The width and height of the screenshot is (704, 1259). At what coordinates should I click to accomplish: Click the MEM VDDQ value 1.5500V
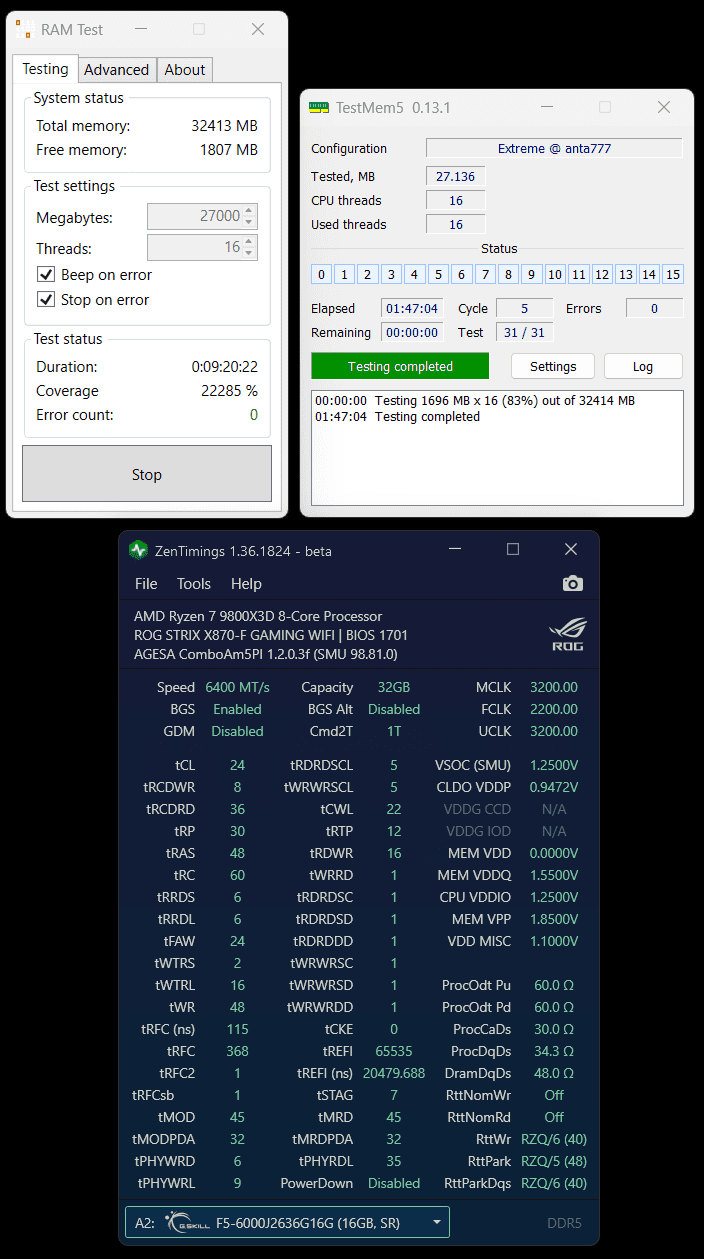[x=554, y=875]
